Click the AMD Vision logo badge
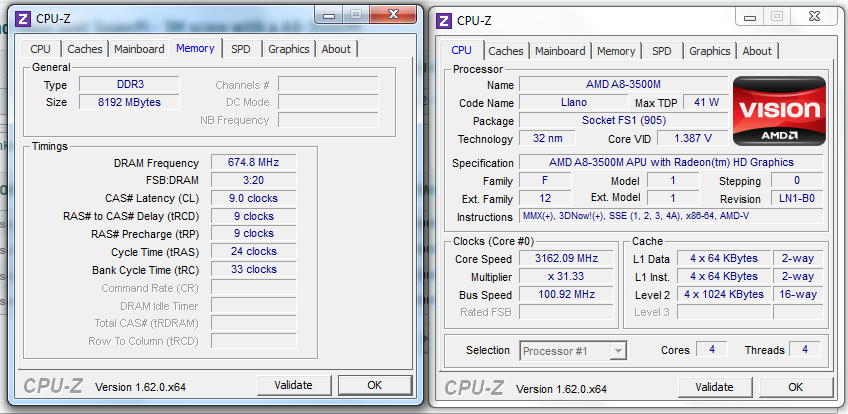The image size is (848, 414). coord(779,111)
